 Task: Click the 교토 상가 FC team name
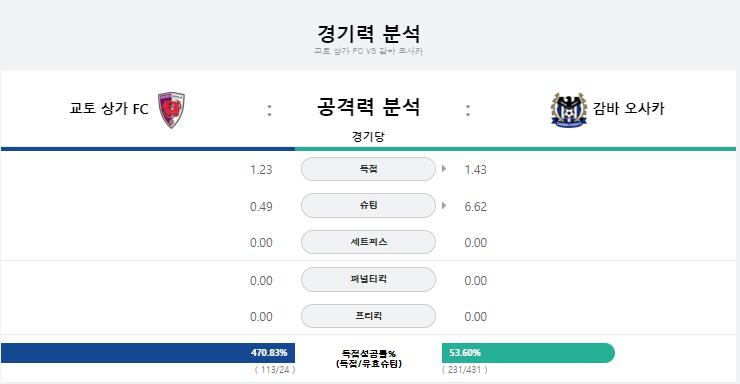tap(109, 109)
